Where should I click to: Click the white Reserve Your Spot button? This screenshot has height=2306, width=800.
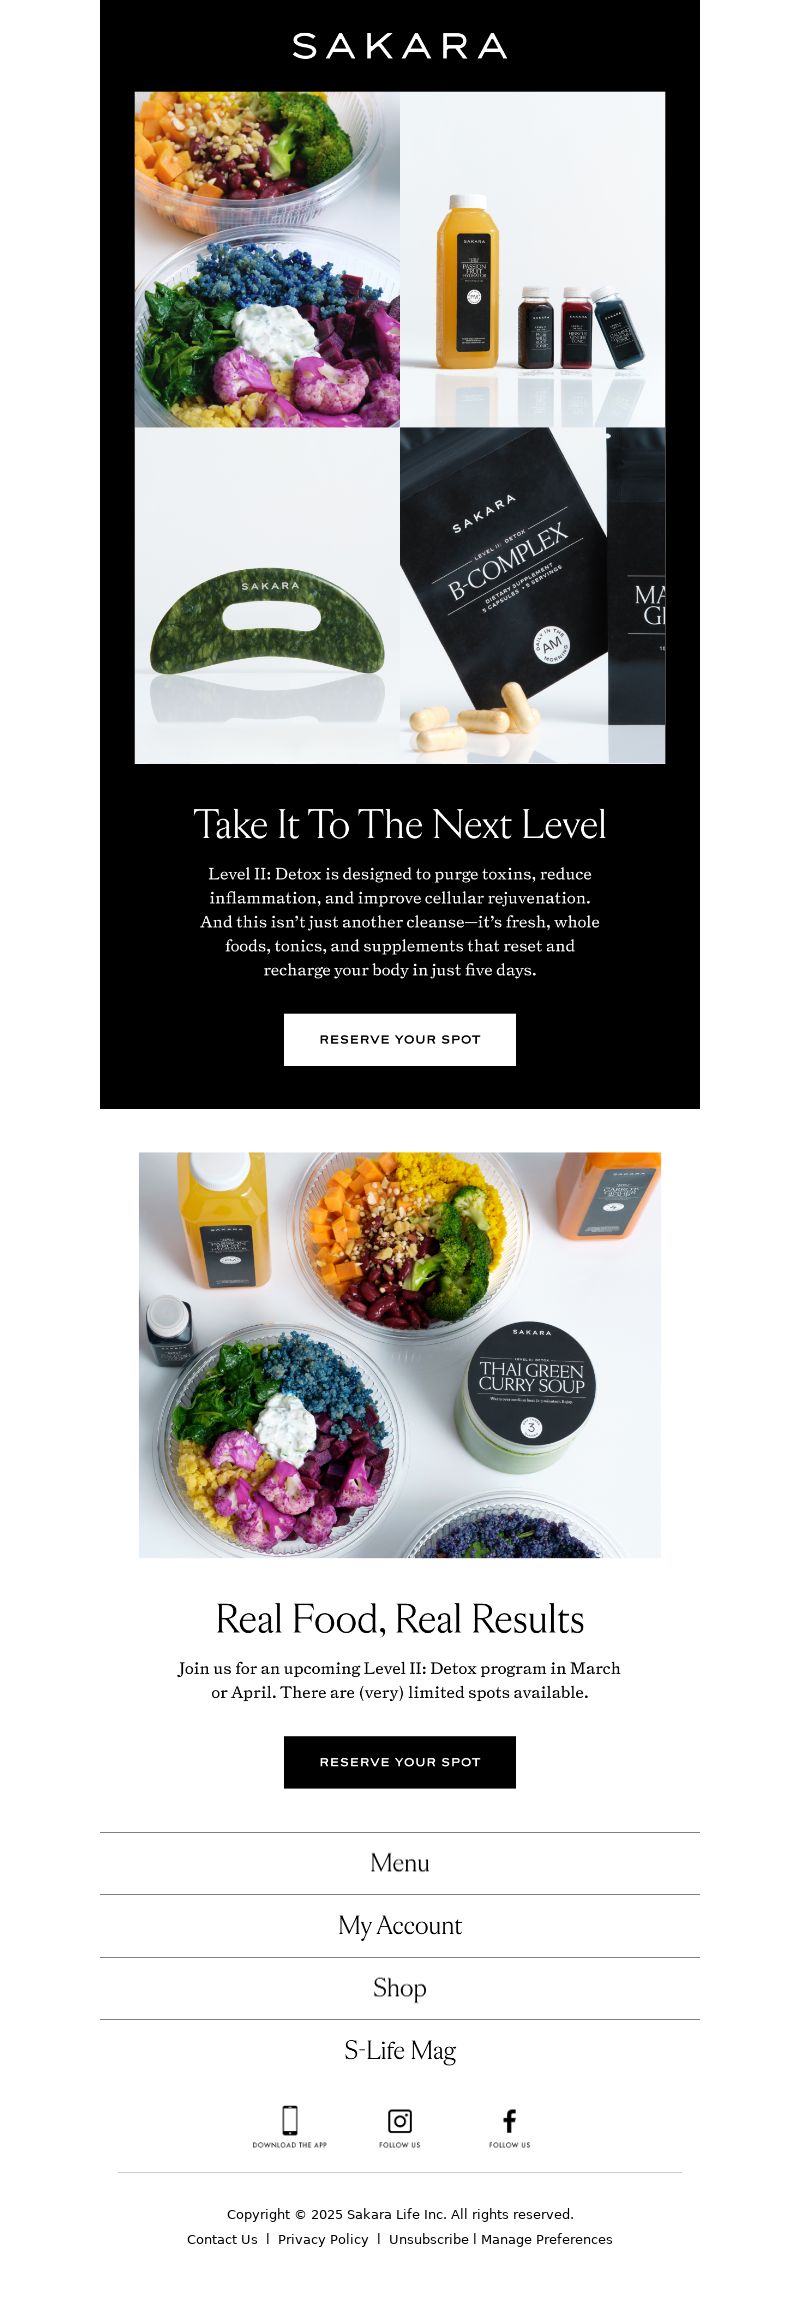pyautogui.click(x=400, y=1040)
